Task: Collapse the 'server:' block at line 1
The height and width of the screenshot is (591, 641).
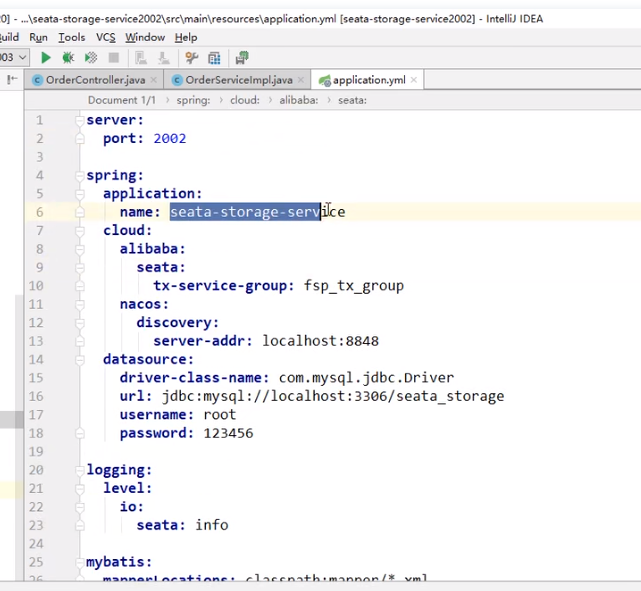Action: pyautogui.click(x=80, y=120)
